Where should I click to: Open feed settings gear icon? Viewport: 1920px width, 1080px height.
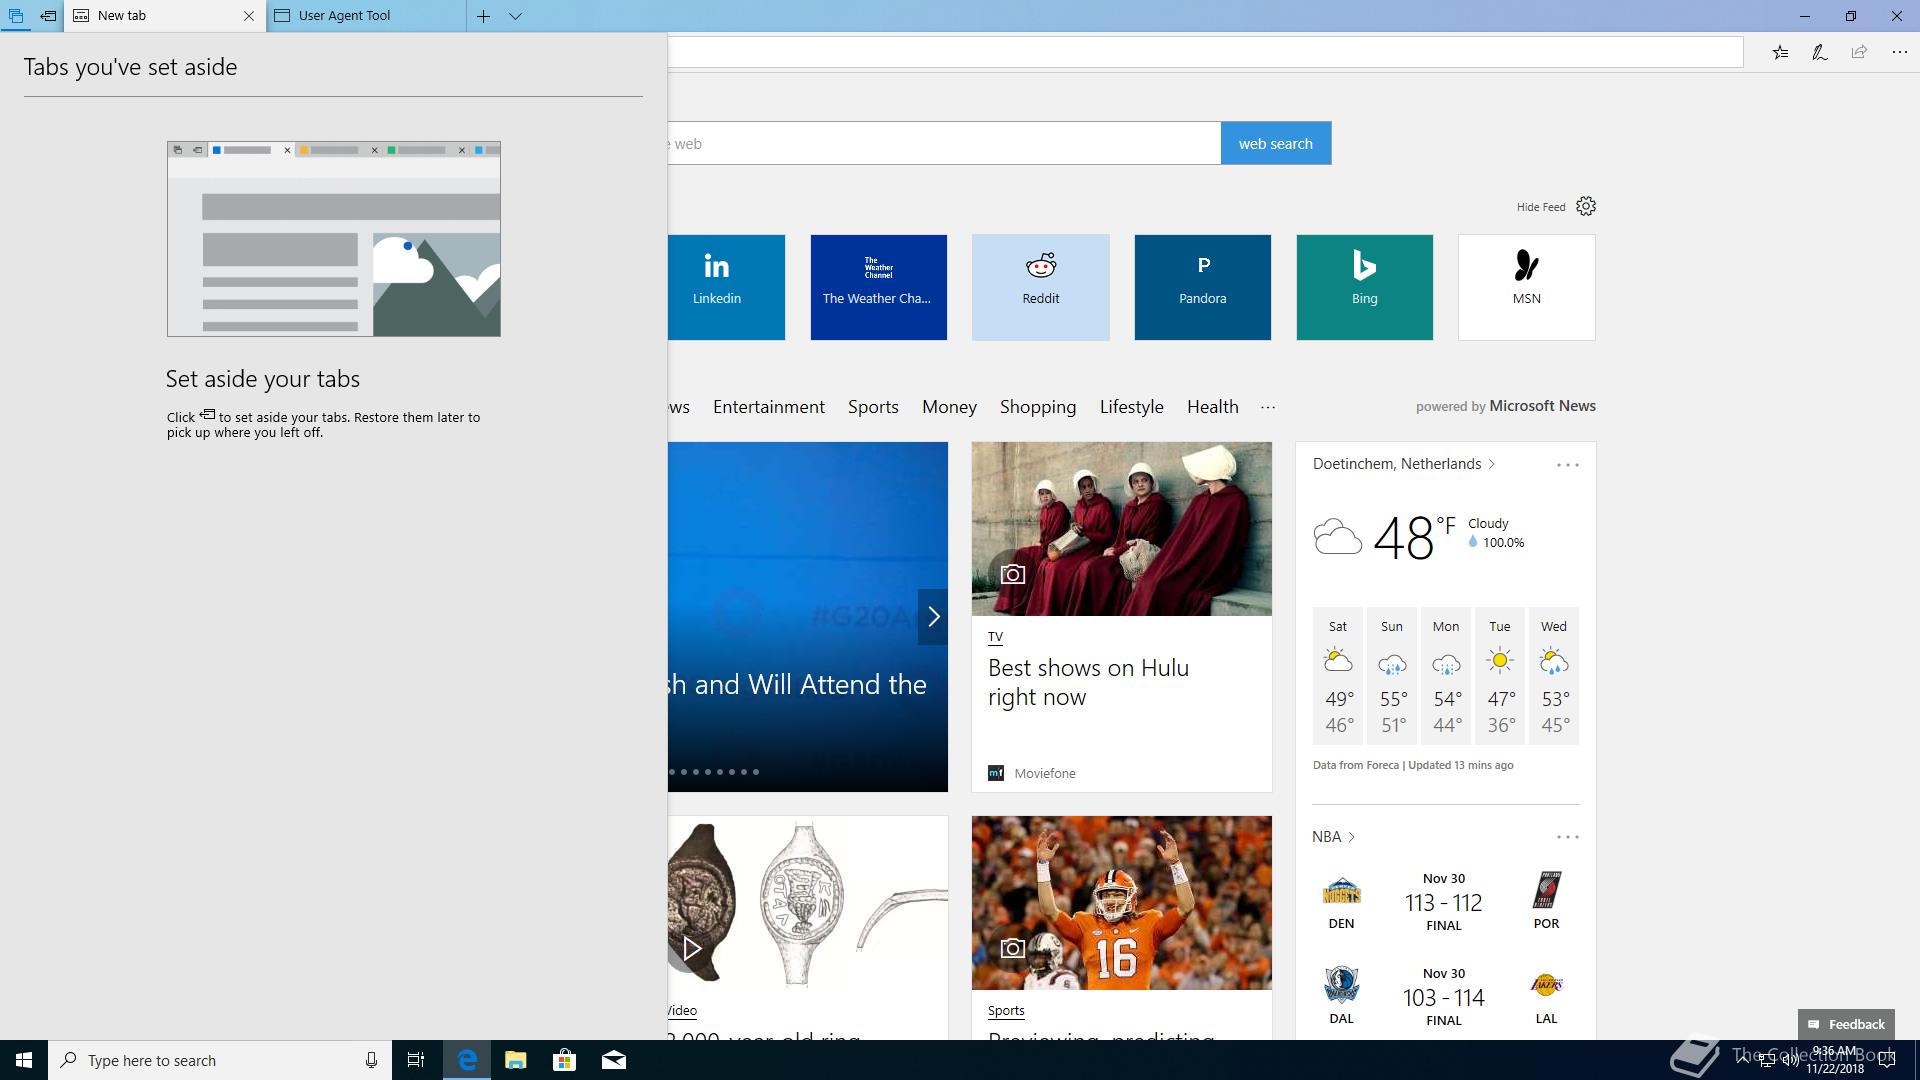coord(1586,206)
